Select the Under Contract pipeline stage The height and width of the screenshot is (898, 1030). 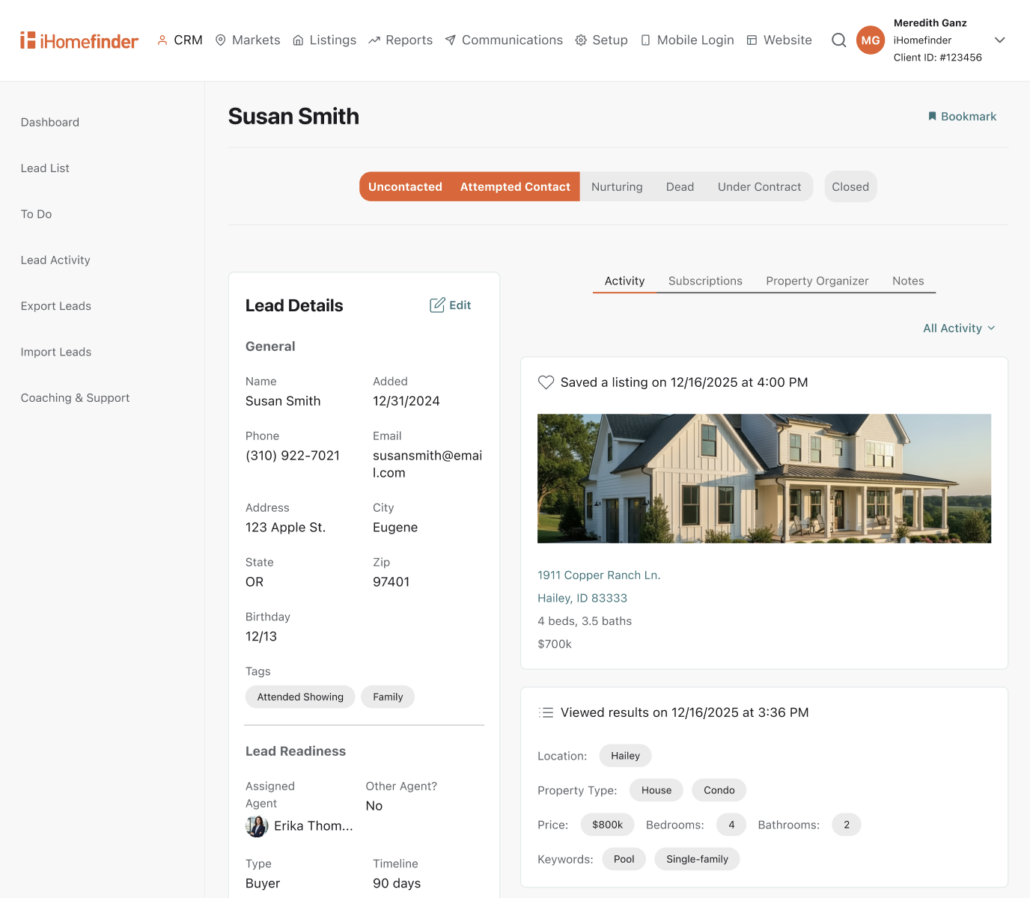[x=759, y=187]
